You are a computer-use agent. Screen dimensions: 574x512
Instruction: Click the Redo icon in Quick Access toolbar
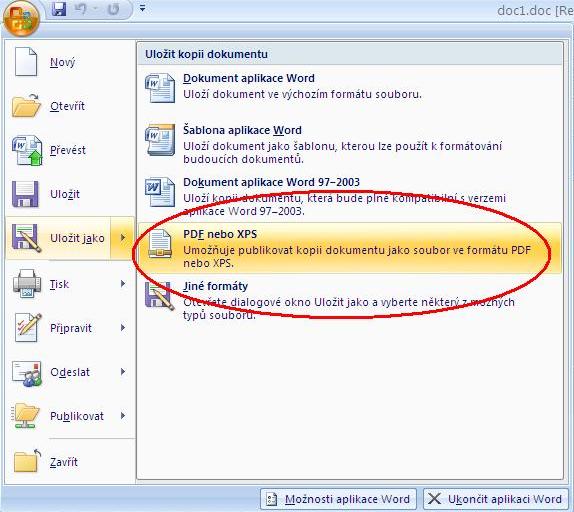click(x=113, y=9)
